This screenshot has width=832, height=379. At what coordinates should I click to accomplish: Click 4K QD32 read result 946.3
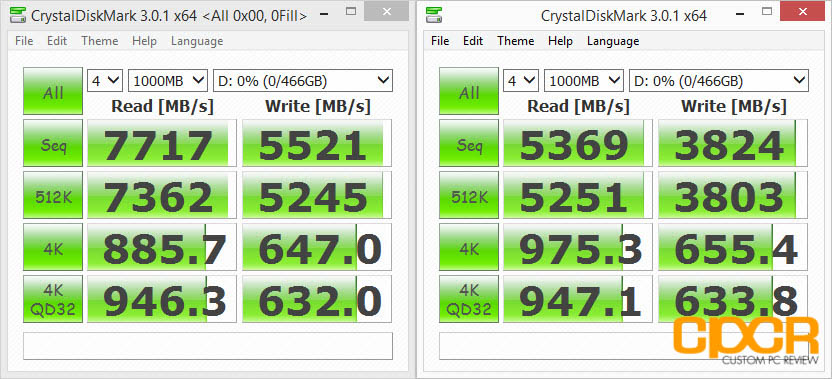[x=162, y=299]
